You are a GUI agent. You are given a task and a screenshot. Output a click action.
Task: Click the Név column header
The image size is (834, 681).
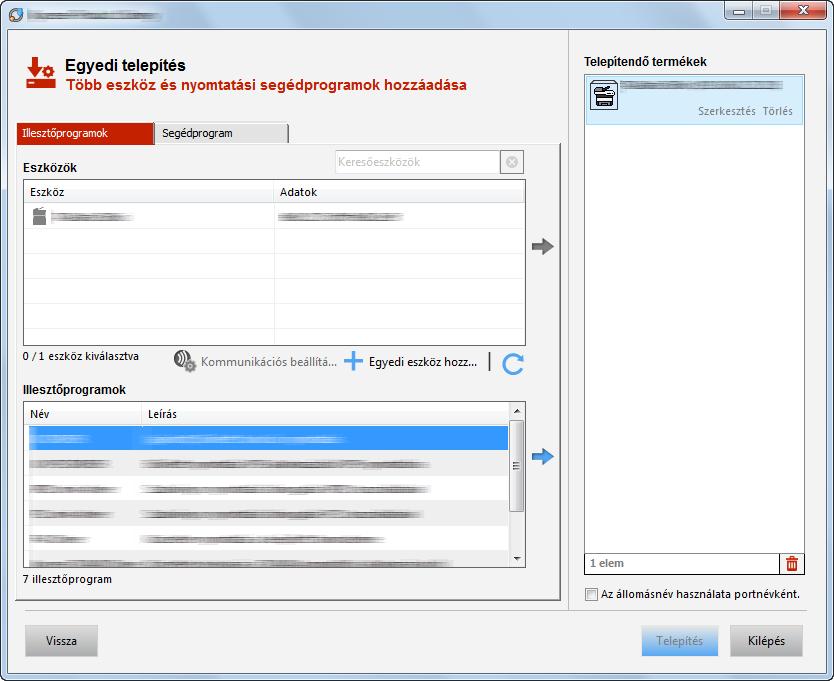pos(83,414)
